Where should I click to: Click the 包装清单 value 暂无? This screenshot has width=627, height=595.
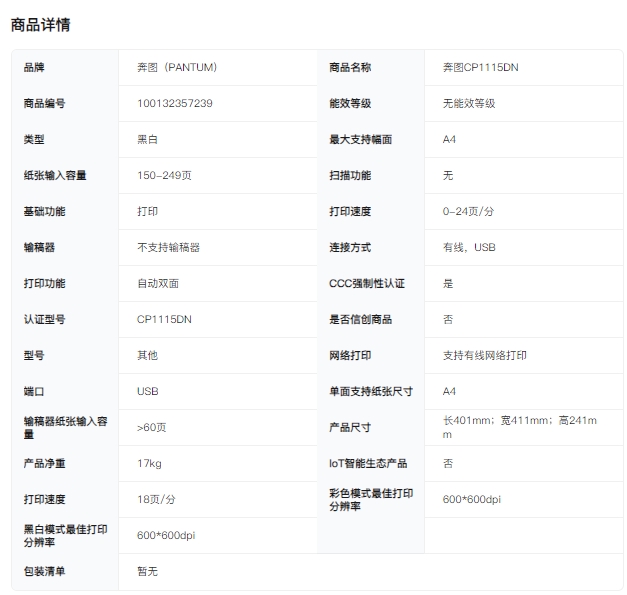148,571
